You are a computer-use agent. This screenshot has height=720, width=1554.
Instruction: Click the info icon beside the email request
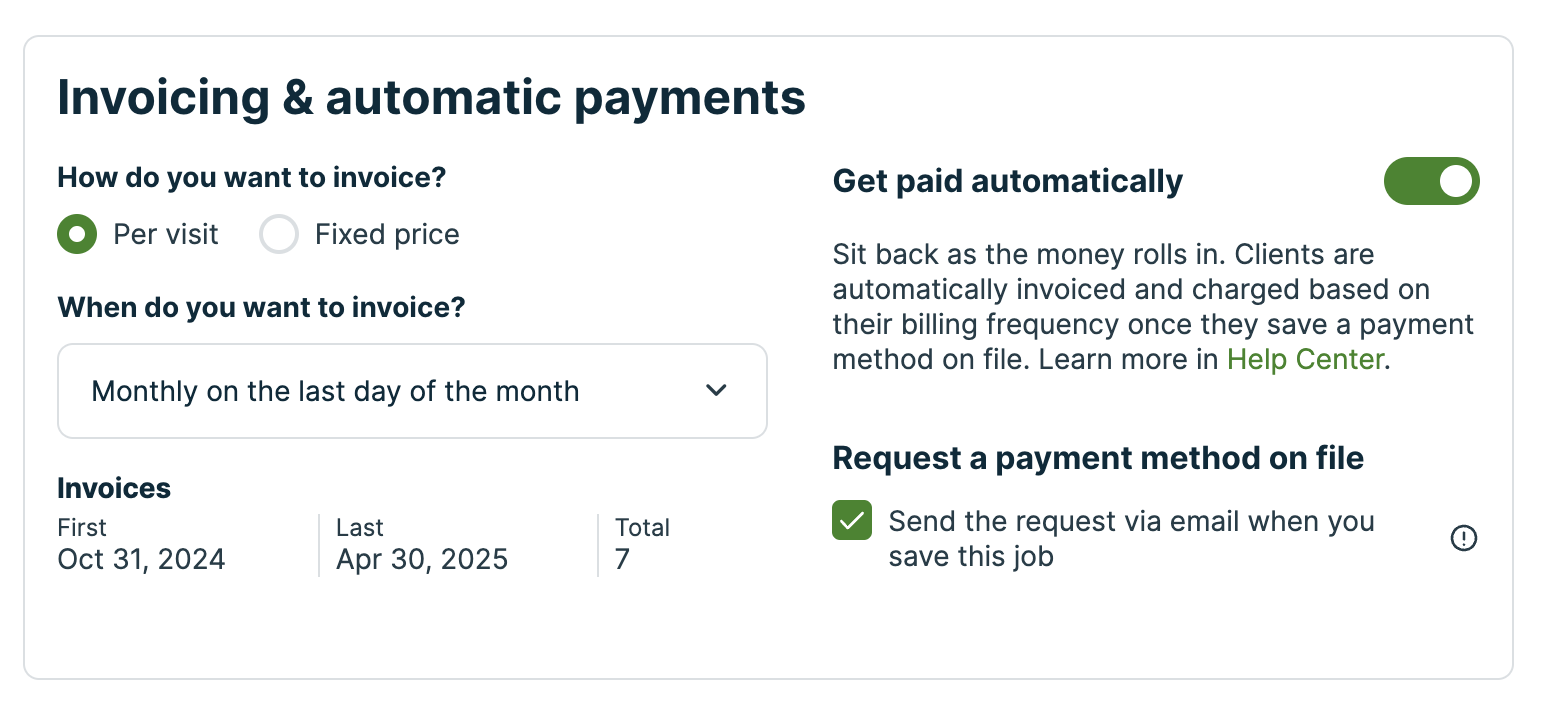1463,539
